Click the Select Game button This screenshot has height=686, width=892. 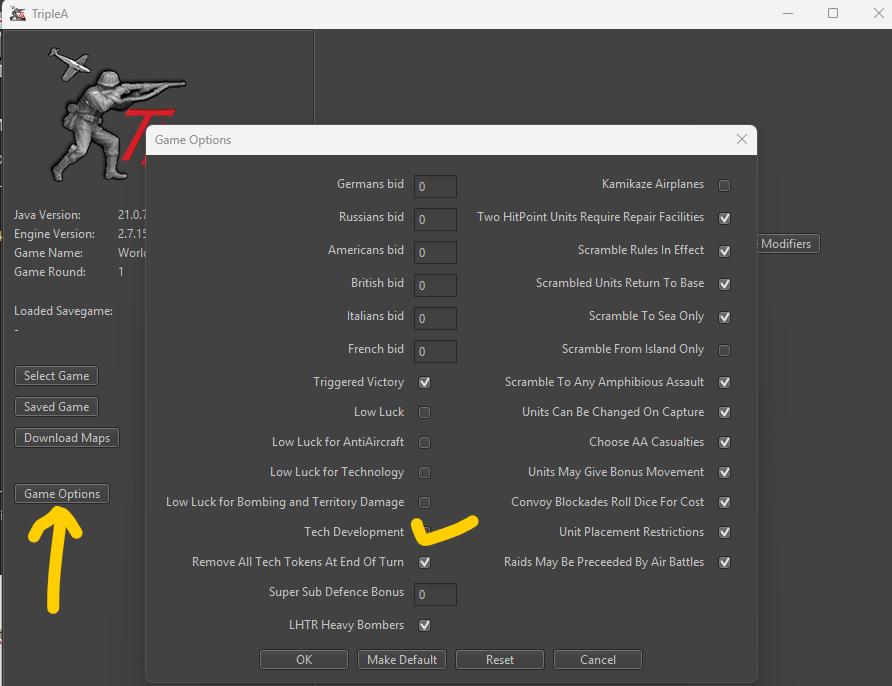56,376
